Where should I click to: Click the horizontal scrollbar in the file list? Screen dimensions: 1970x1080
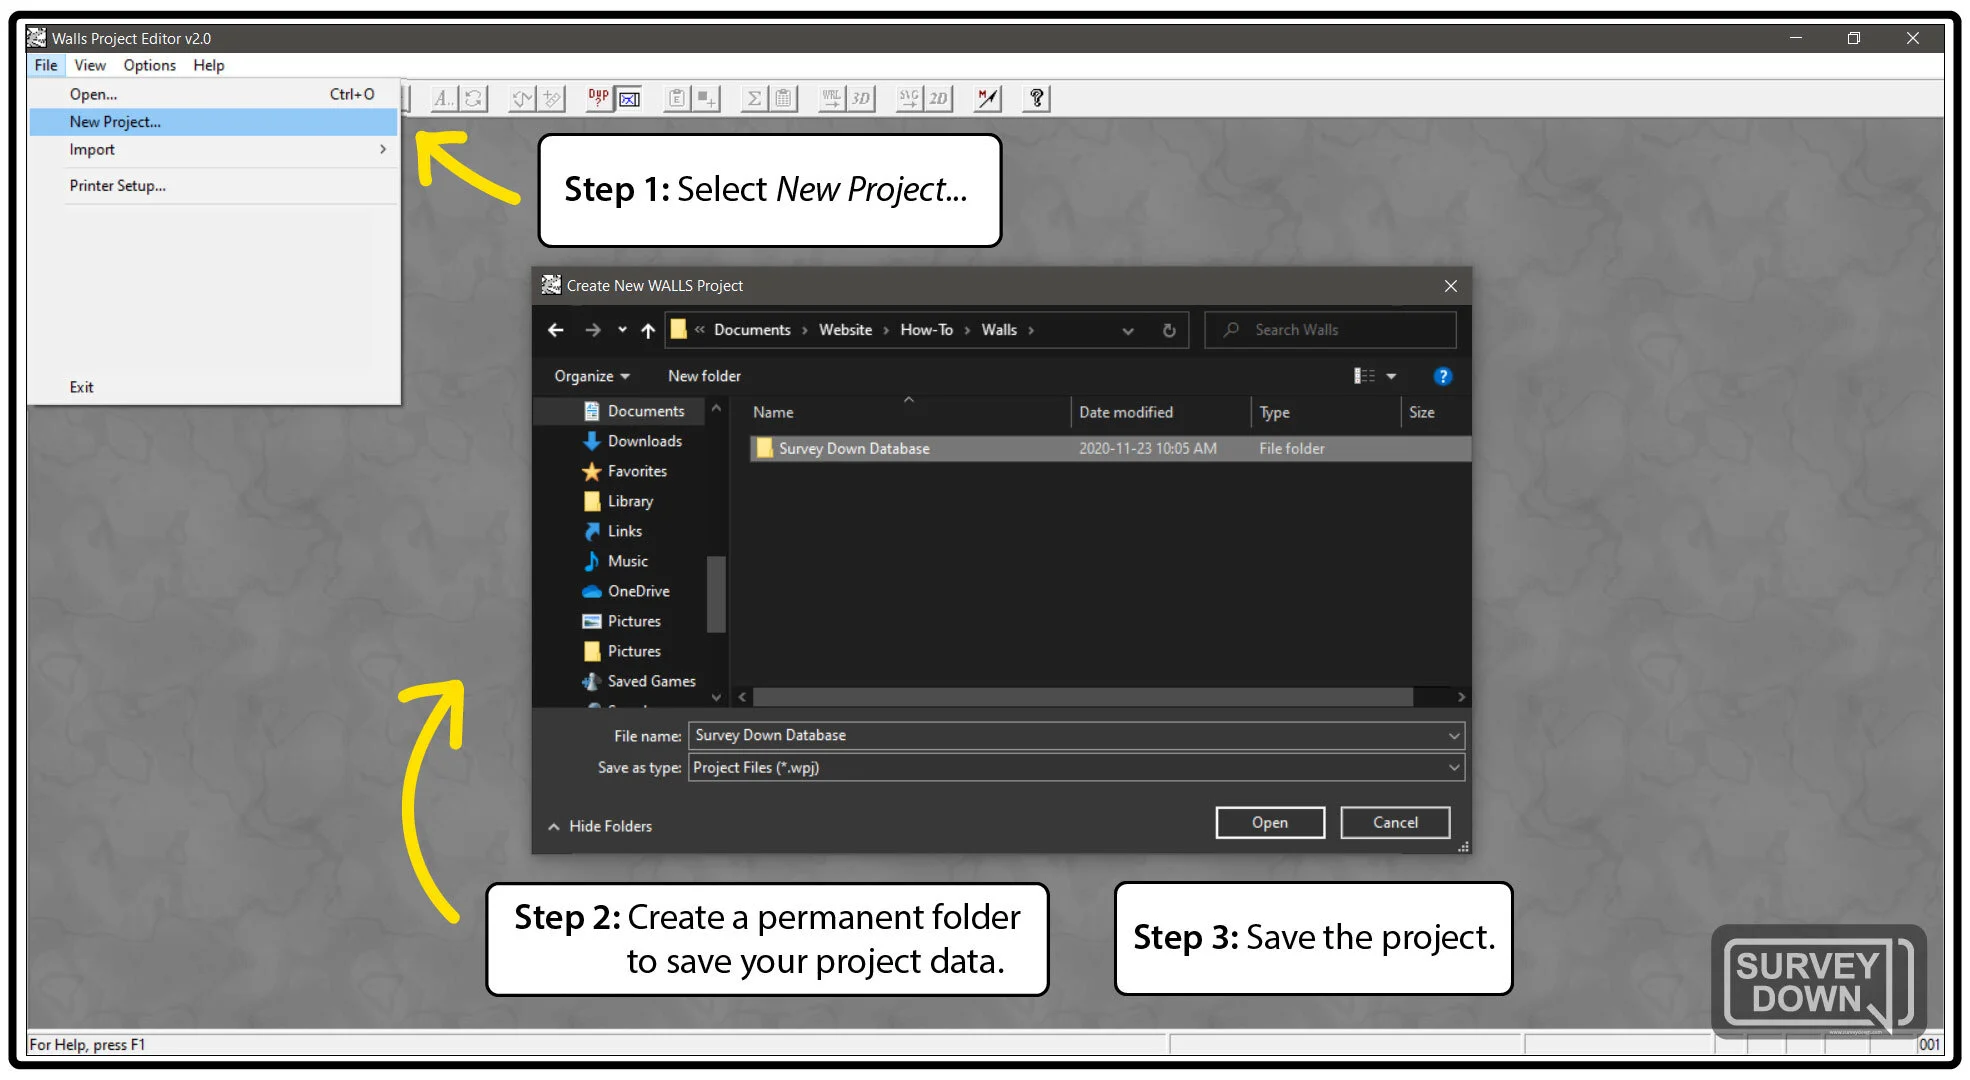[x=1082, y=697]
